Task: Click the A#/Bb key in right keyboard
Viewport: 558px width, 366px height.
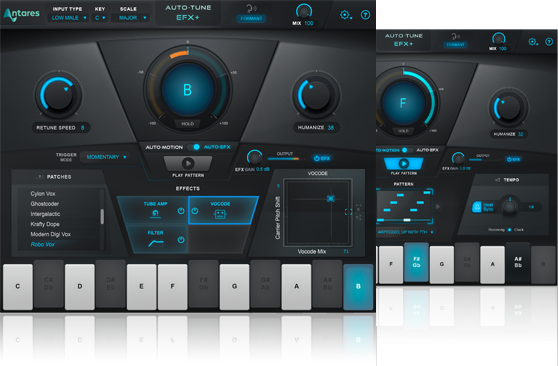Action: click(x=518, y=262)
